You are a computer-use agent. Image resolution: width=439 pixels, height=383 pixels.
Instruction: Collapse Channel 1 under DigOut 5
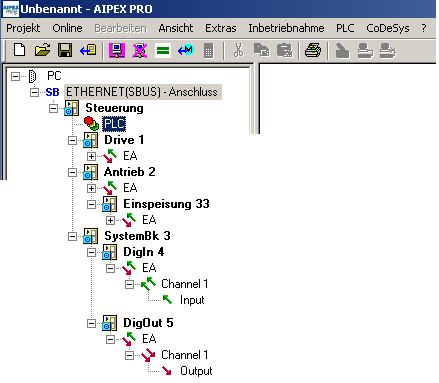[129, 355]
